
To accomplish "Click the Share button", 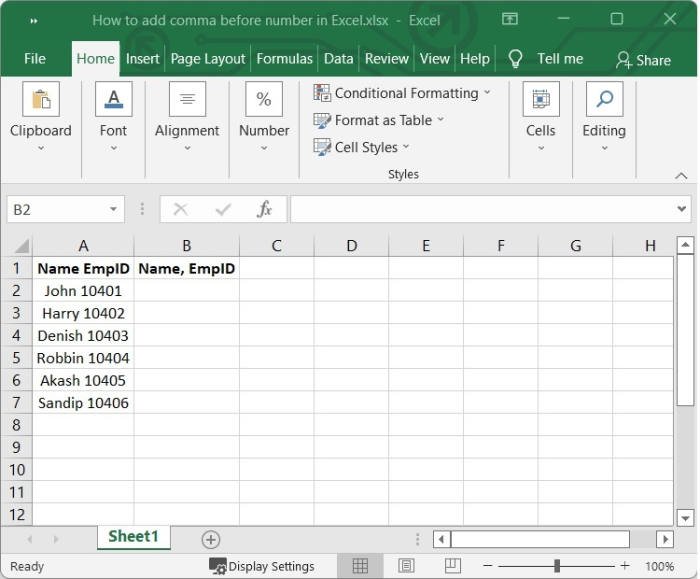I will [643, 60].
